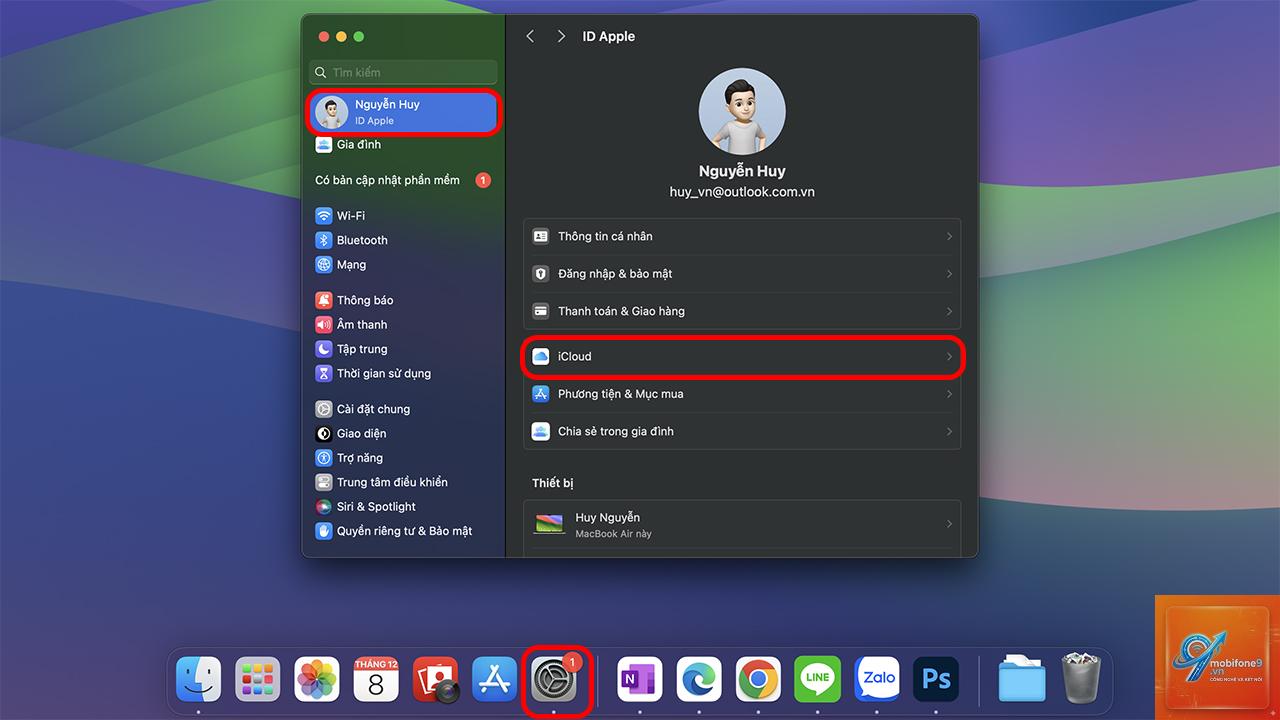Open Trung tâm điều khiển icon
This screenshot has width=1280, height=720.
tap(323, 482)
